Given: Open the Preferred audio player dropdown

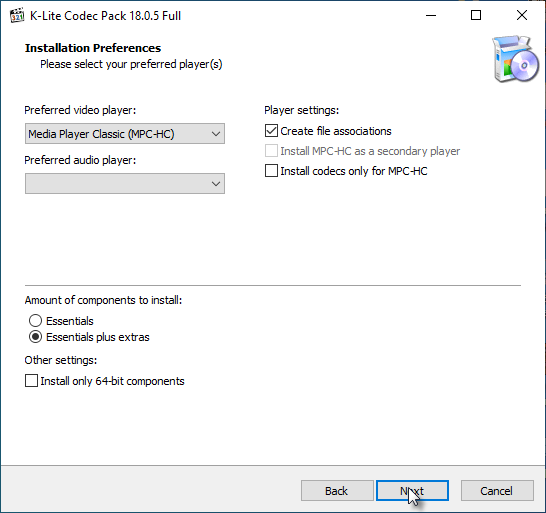Looking at the screenshot, I should (x=125, y=184).
